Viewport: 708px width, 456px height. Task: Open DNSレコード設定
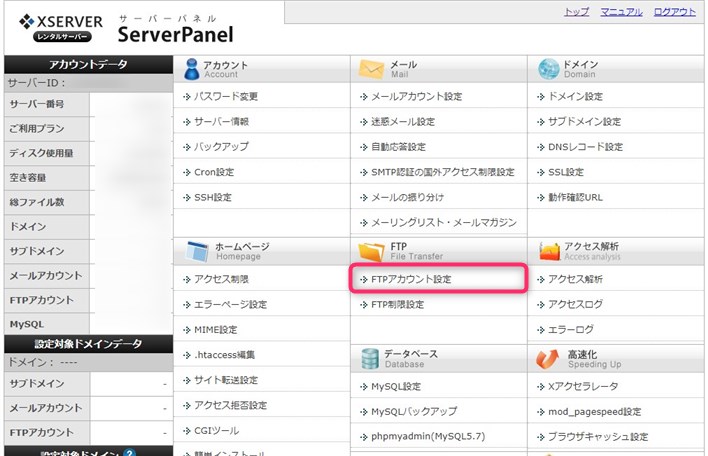585,147
